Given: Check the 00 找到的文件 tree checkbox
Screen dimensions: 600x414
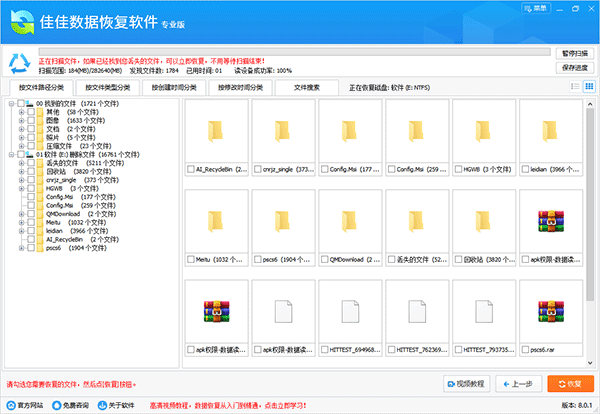Looking at the screenshot, I should [21, 103].
